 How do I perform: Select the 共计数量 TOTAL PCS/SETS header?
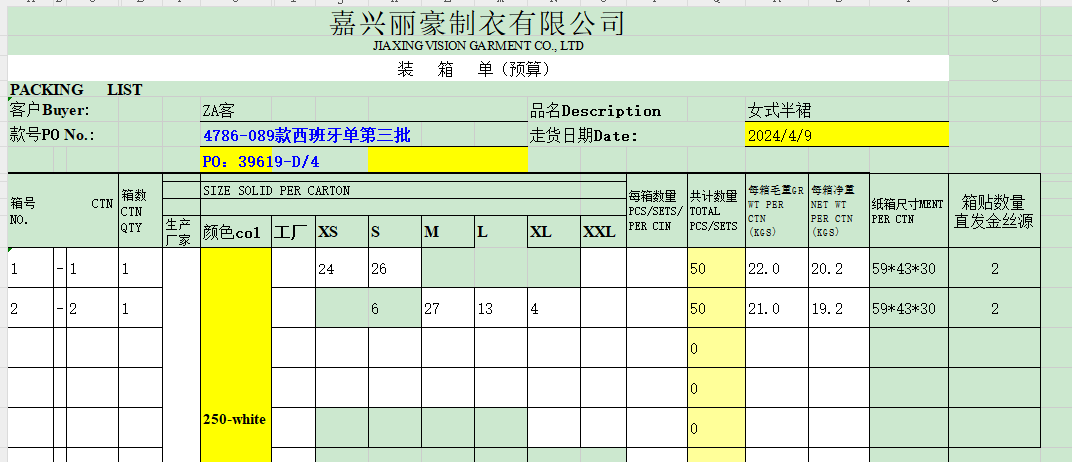click(x=715, y=211)
